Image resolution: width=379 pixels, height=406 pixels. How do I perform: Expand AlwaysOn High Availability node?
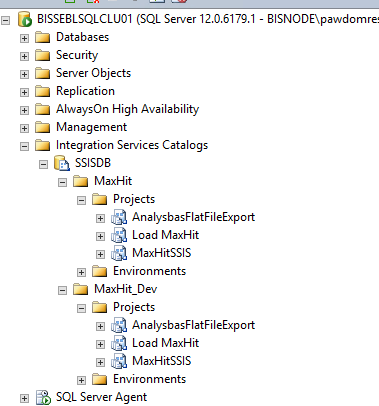tap(24, 110)
